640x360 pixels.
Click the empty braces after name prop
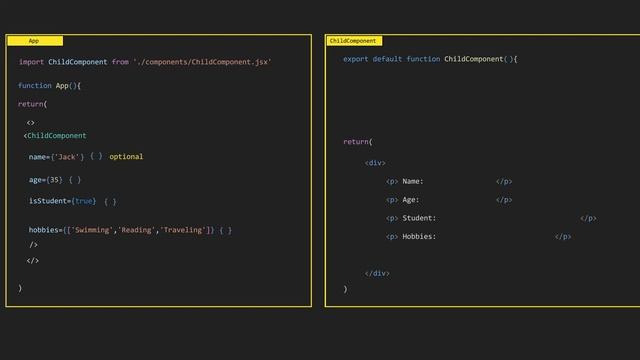click(96, 156)
